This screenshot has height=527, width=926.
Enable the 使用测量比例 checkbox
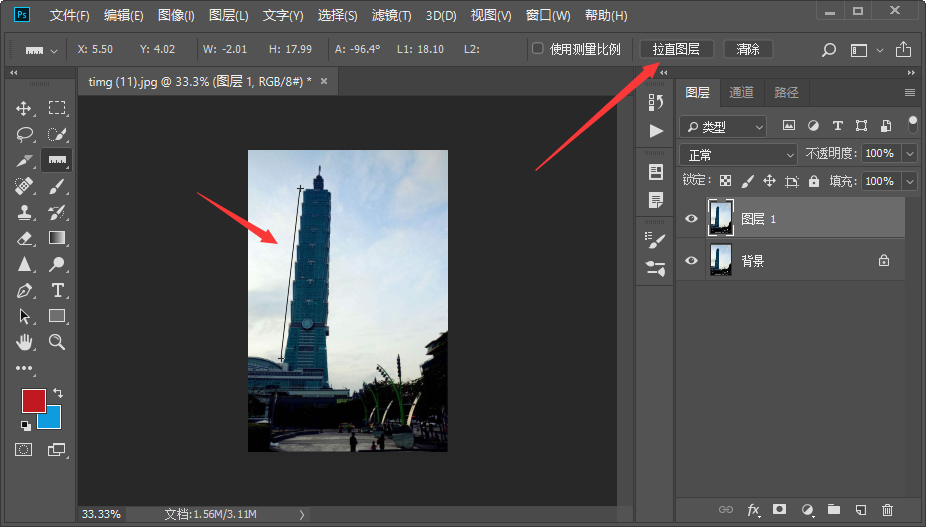click(x=537, y=48)
